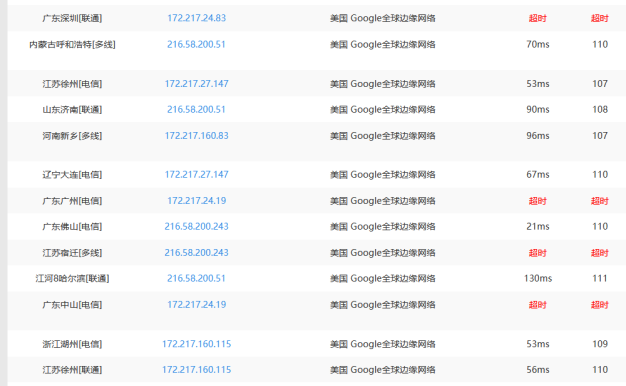Click the 21ms response time for 广东佛山
Image resolution: width=626 pixels, height=386 pixels.
click(538, 226)
